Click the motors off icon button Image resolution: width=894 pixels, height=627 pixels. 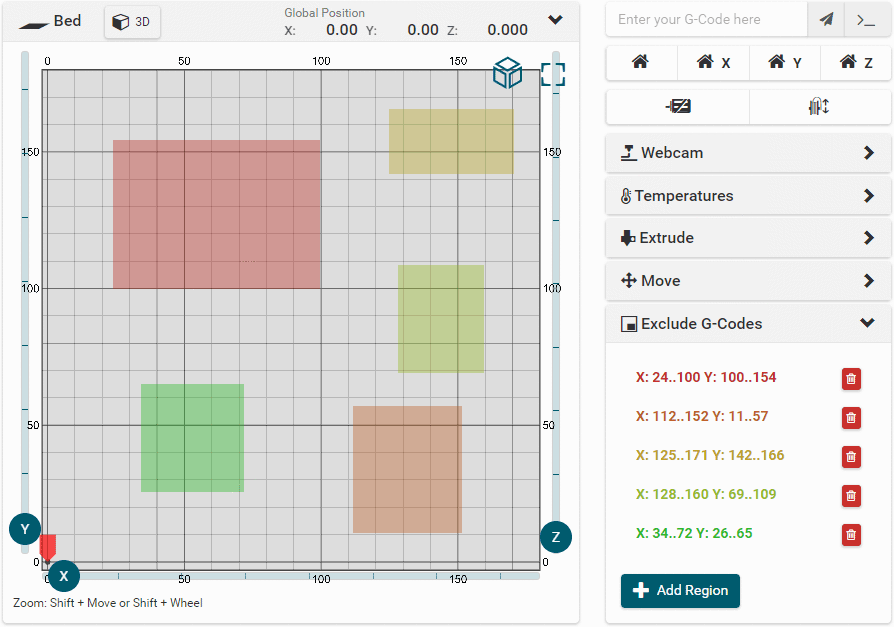677,107
